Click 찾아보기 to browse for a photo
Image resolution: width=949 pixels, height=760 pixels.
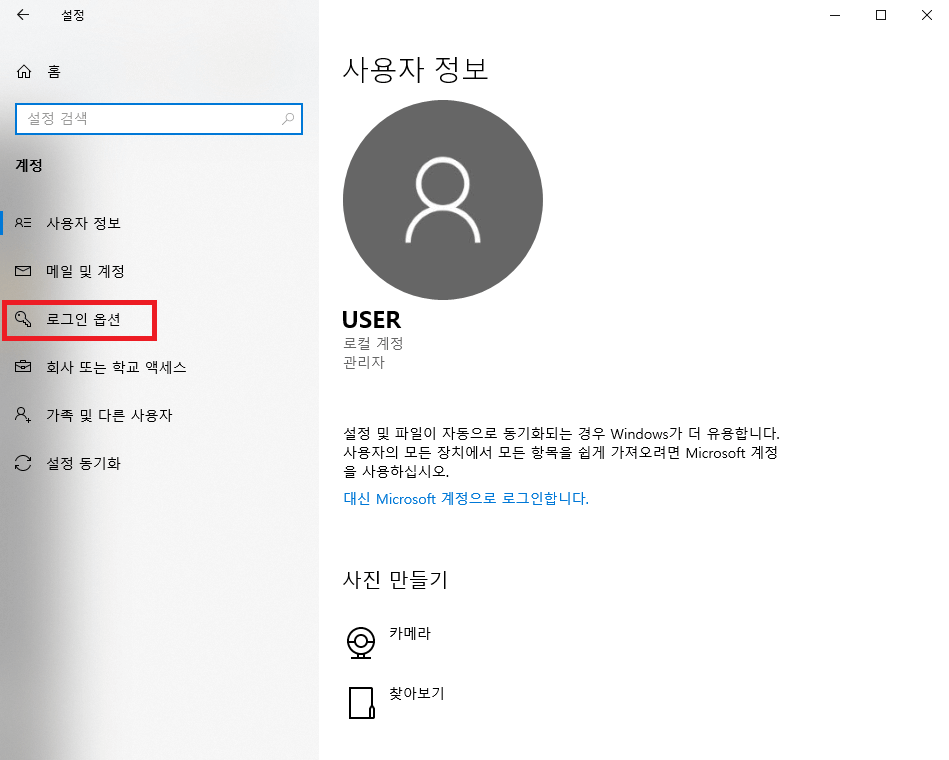click(418, 692)
